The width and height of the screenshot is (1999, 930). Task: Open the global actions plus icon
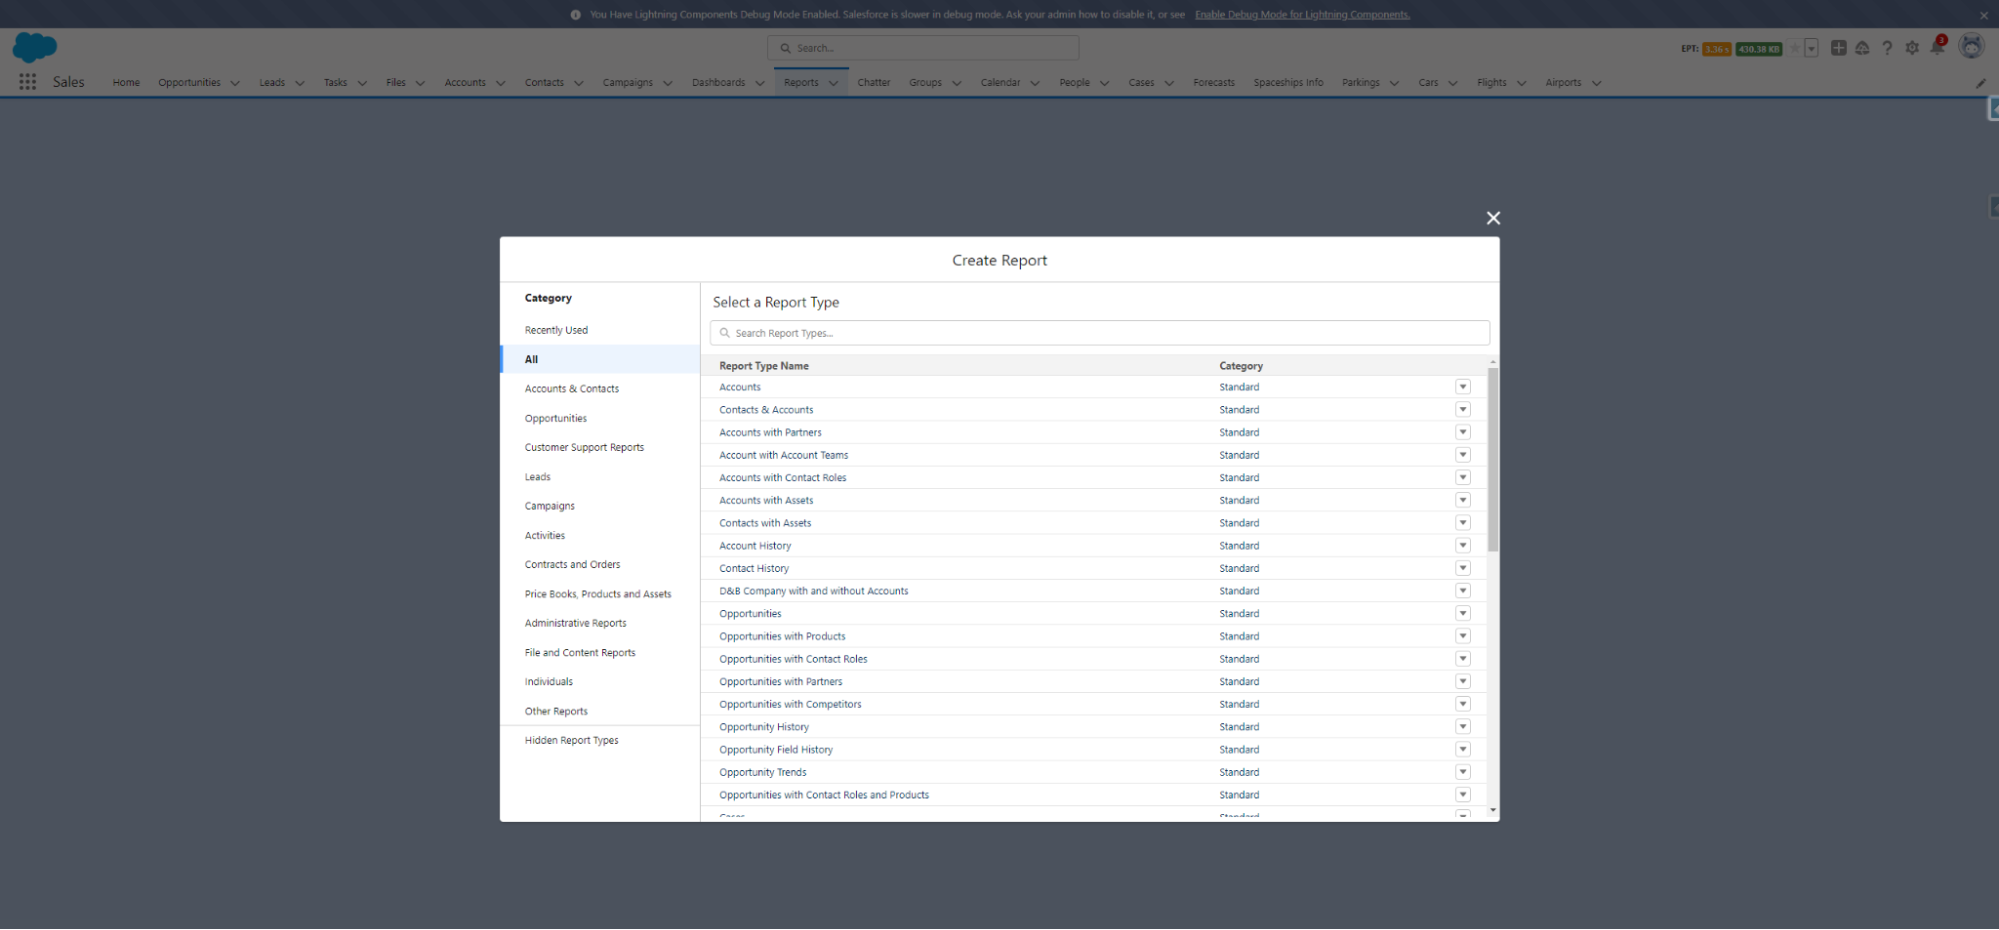pos(1838,47)
